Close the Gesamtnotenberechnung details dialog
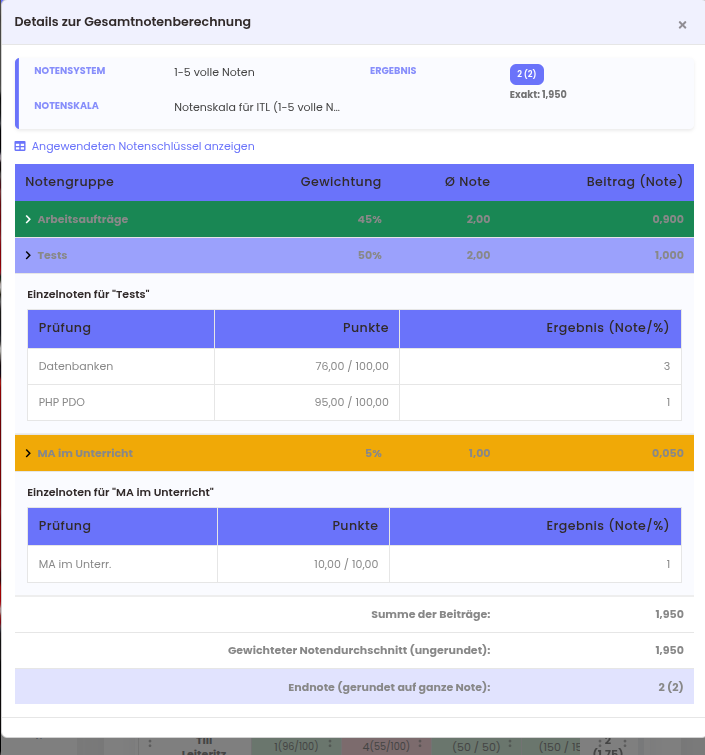 click(682, 25)
